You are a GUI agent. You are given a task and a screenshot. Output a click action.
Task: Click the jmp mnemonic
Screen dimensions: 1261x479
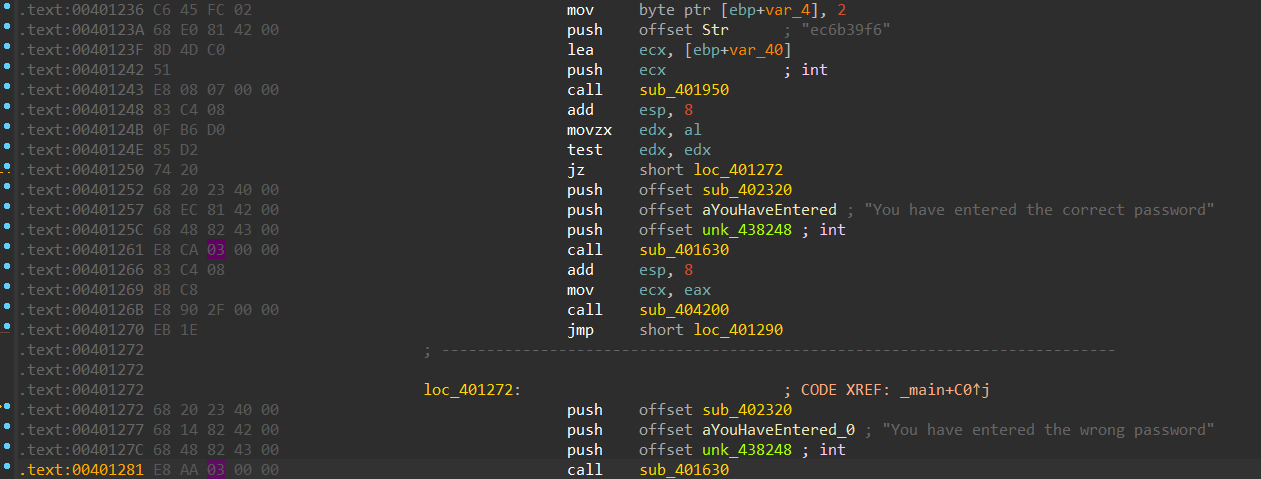click(580, 330)
